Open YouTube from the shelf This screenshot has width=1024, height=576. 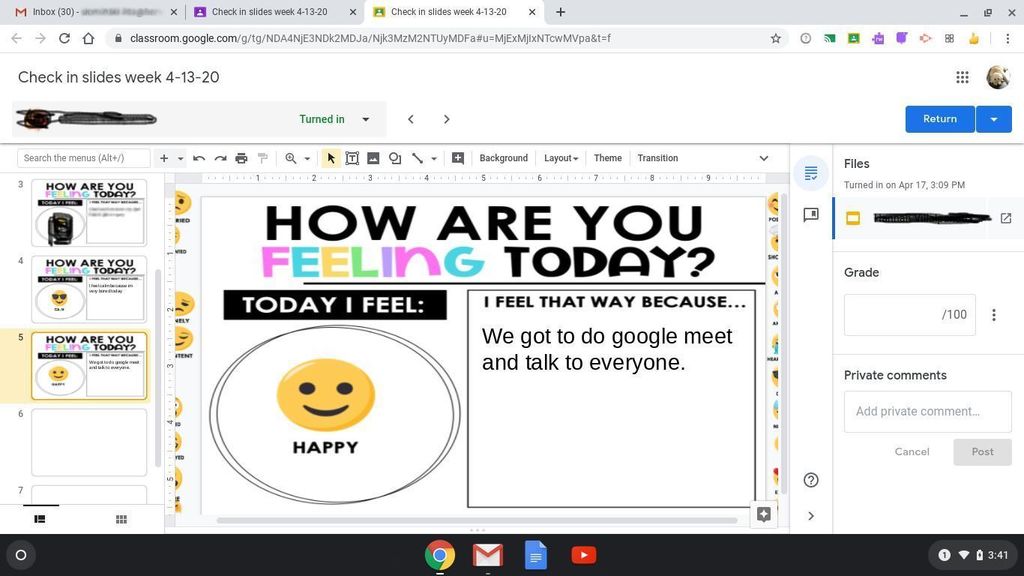pyautogui.click(x=584, y=555)
